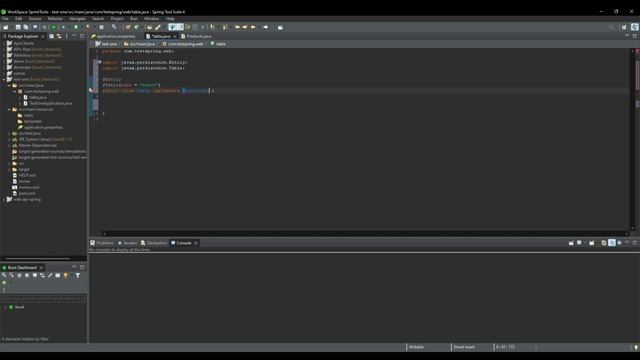Click the filter funnel icon in Boot Dashboard

pos(78,276)
